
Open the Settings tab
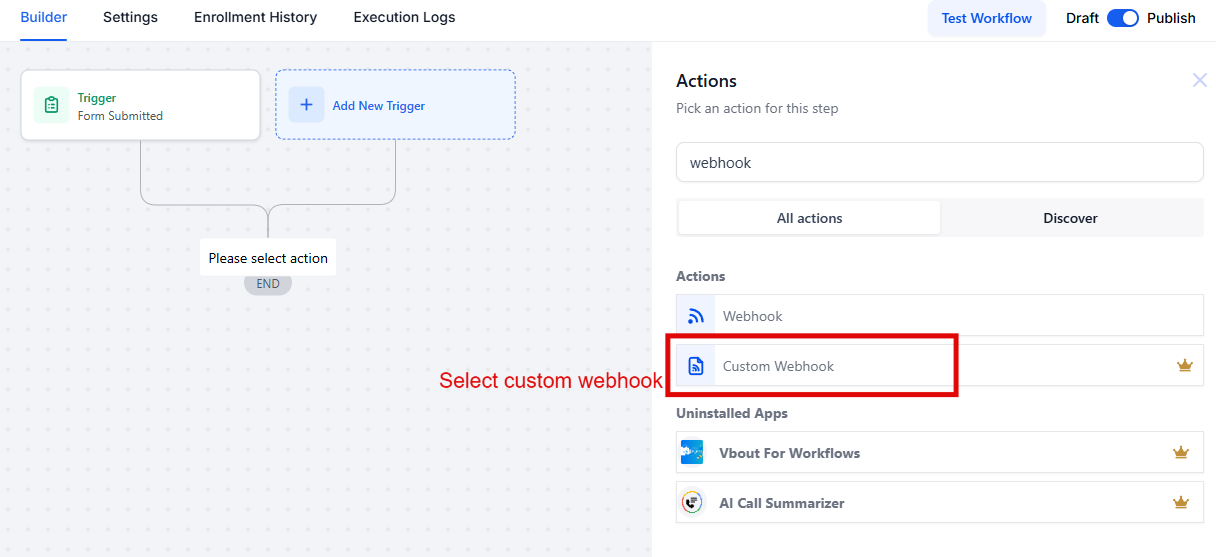tap(130, 17)
